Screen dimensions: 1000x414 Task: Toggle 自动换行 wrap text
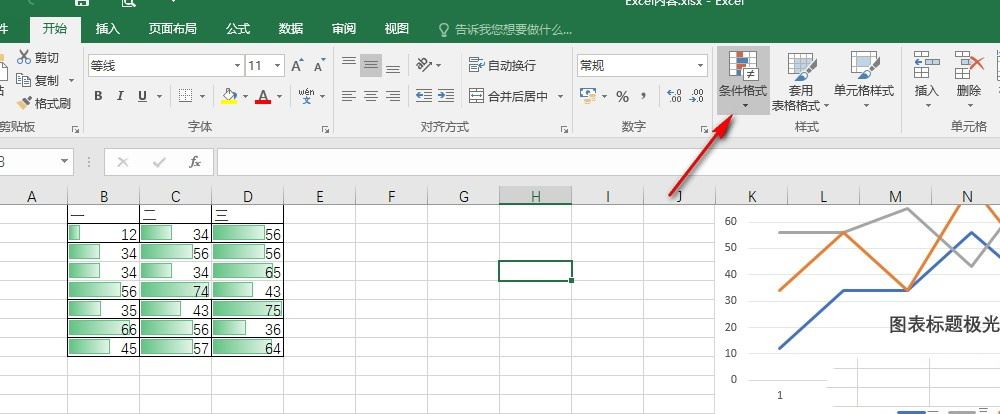click(x=502, y=66)
